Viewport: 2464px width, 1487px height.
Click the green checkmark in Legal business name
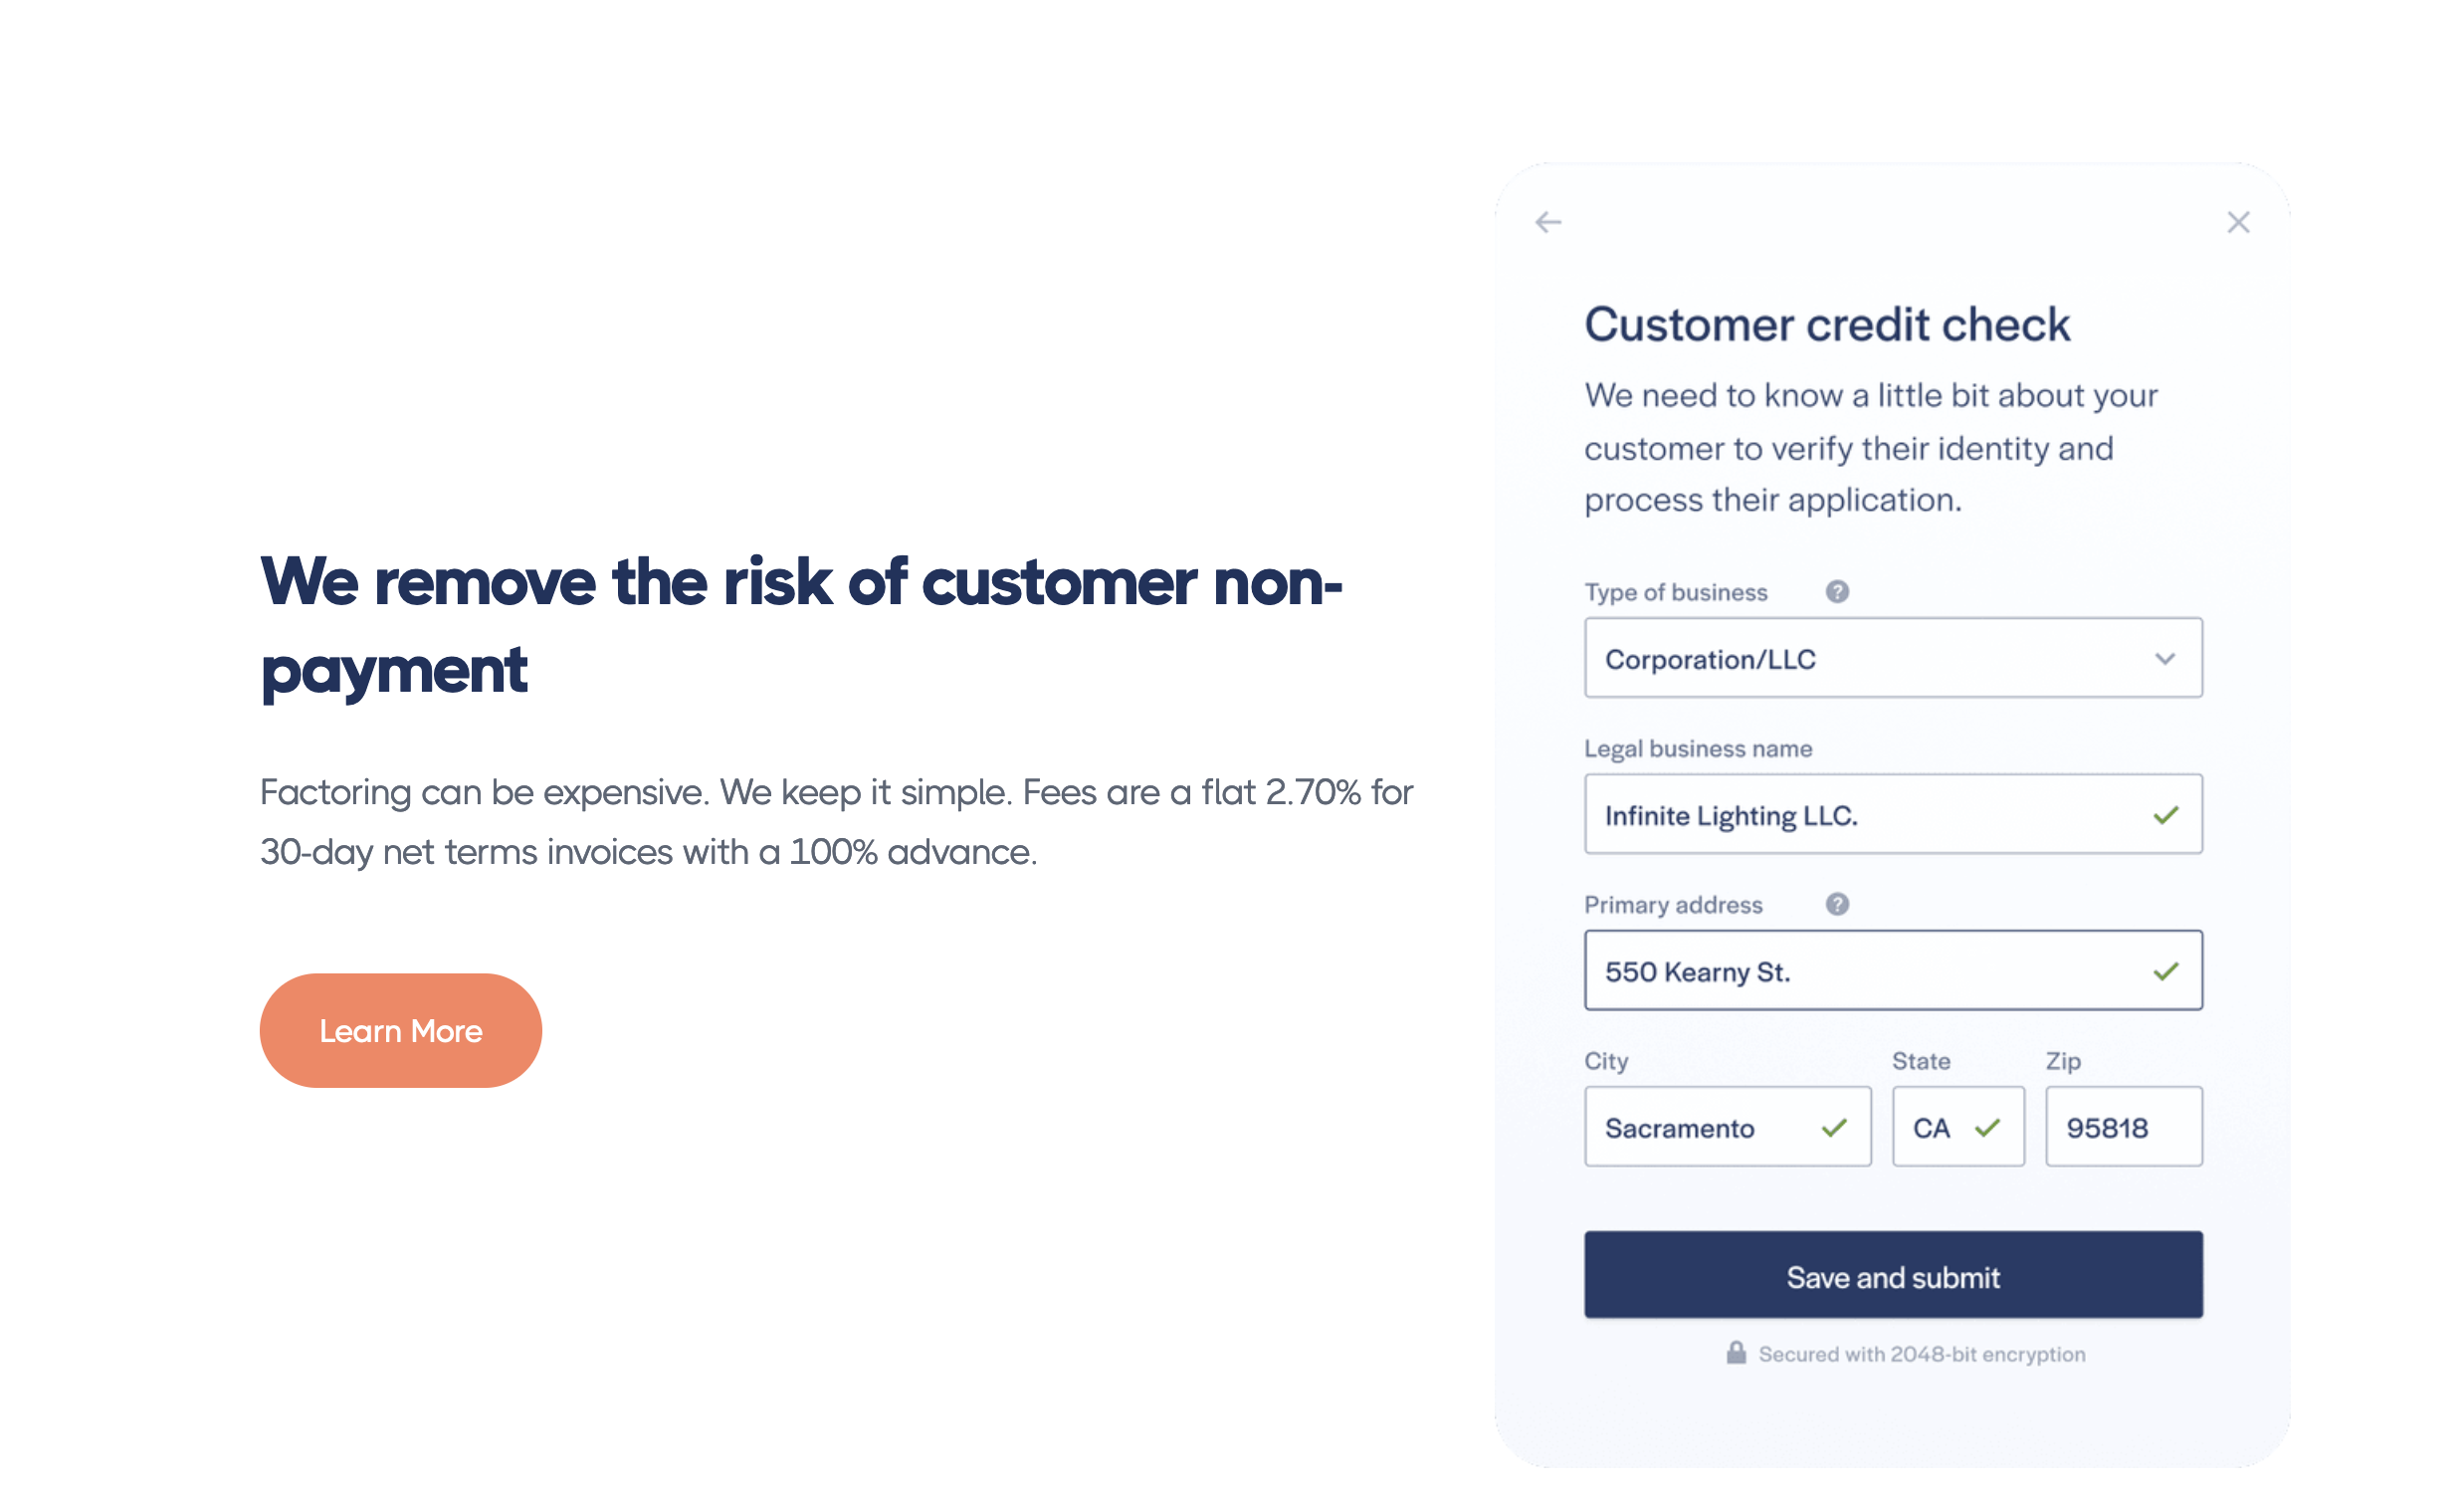pyautogui.click(x=2165, y=816)
